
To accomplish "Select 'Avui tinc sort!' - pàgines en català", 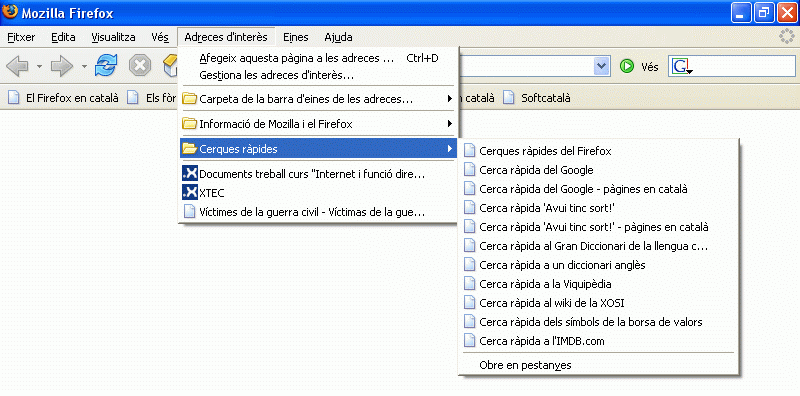I will click(598, 227).
